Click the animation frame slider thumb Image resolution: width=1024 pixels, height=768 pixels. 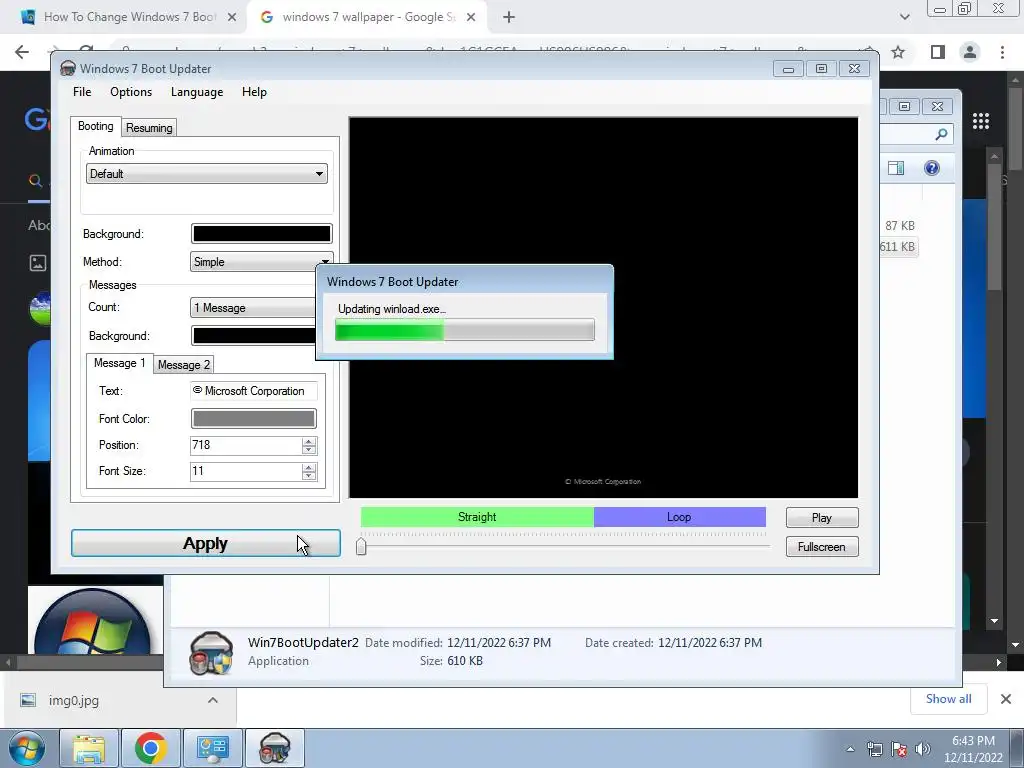pos(361,547)
